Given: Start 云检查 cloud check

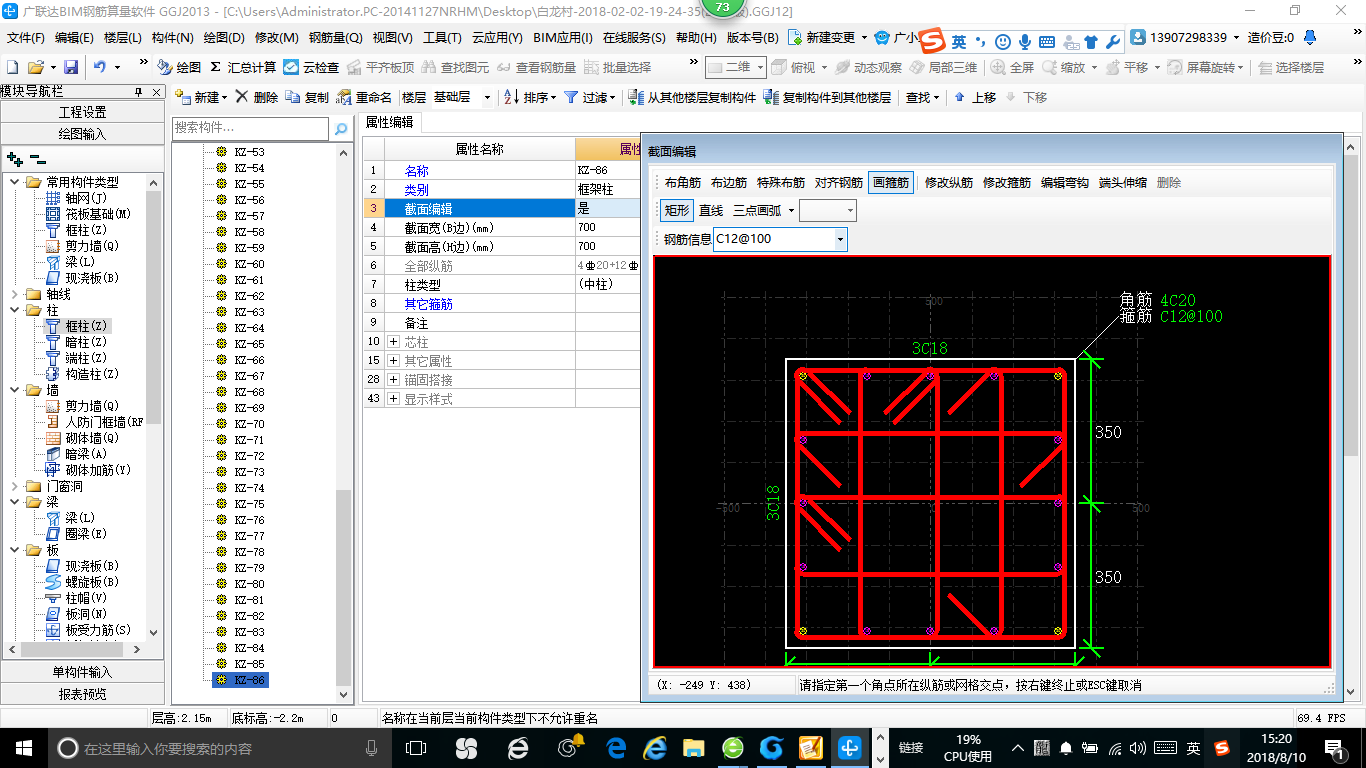Looking at the screenshot, I should coord(311,67).
